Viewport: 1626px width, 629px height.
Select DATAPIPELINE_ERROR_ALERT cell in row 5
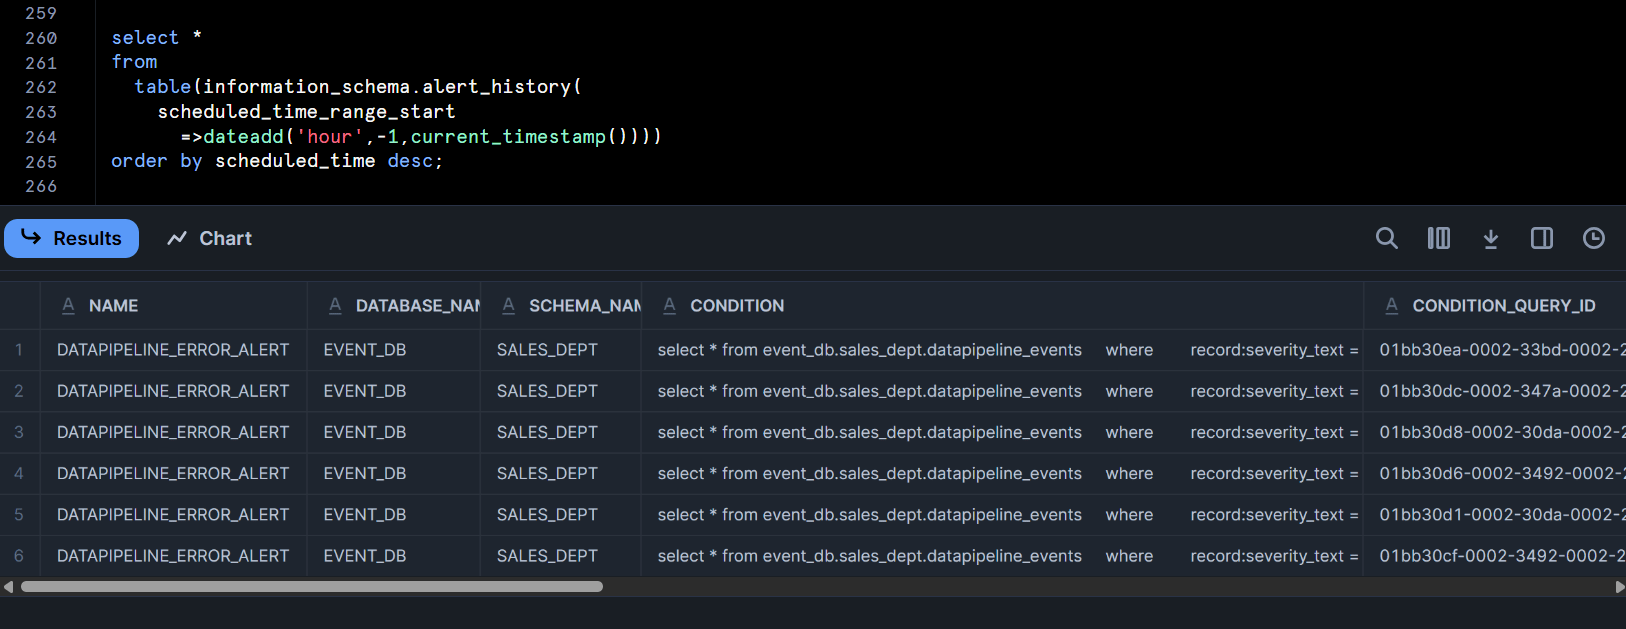(173, 514)
